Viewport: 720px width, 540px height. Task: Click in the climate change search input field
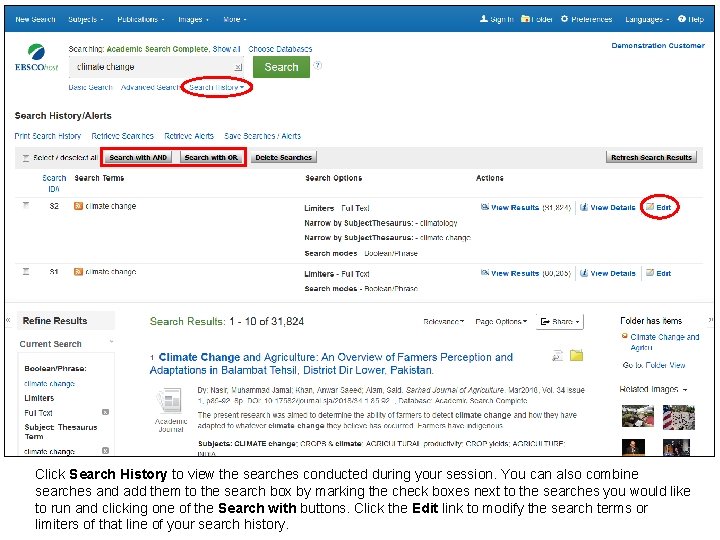154,67
